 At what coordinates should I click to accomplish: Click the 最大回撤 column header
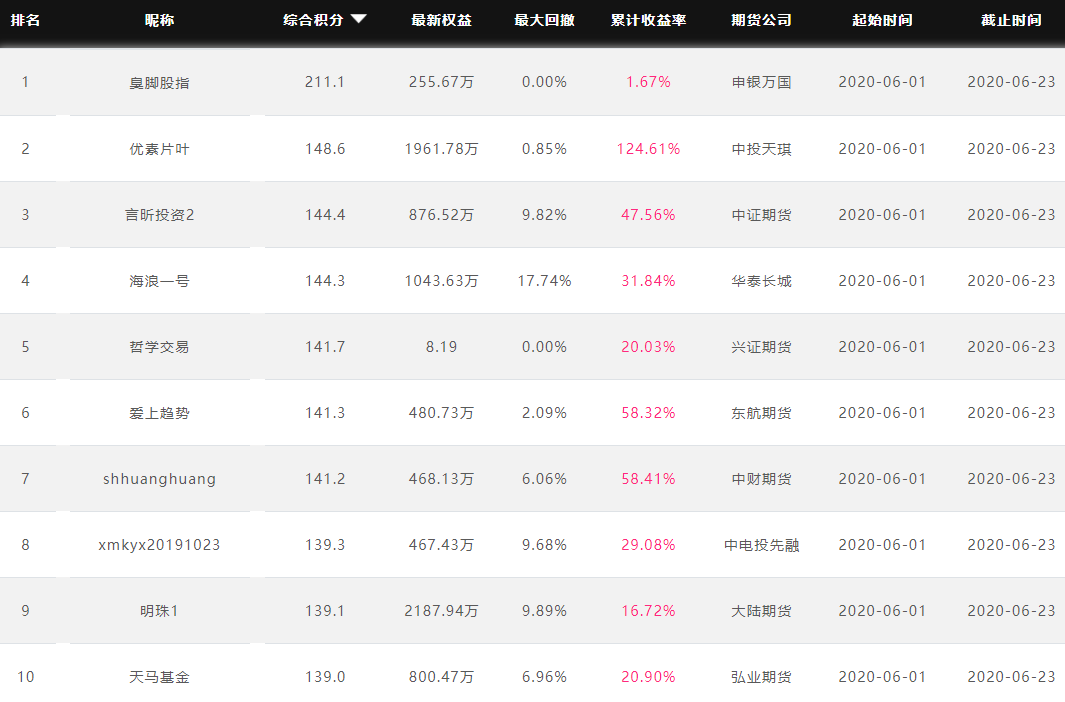pos(545,20)
